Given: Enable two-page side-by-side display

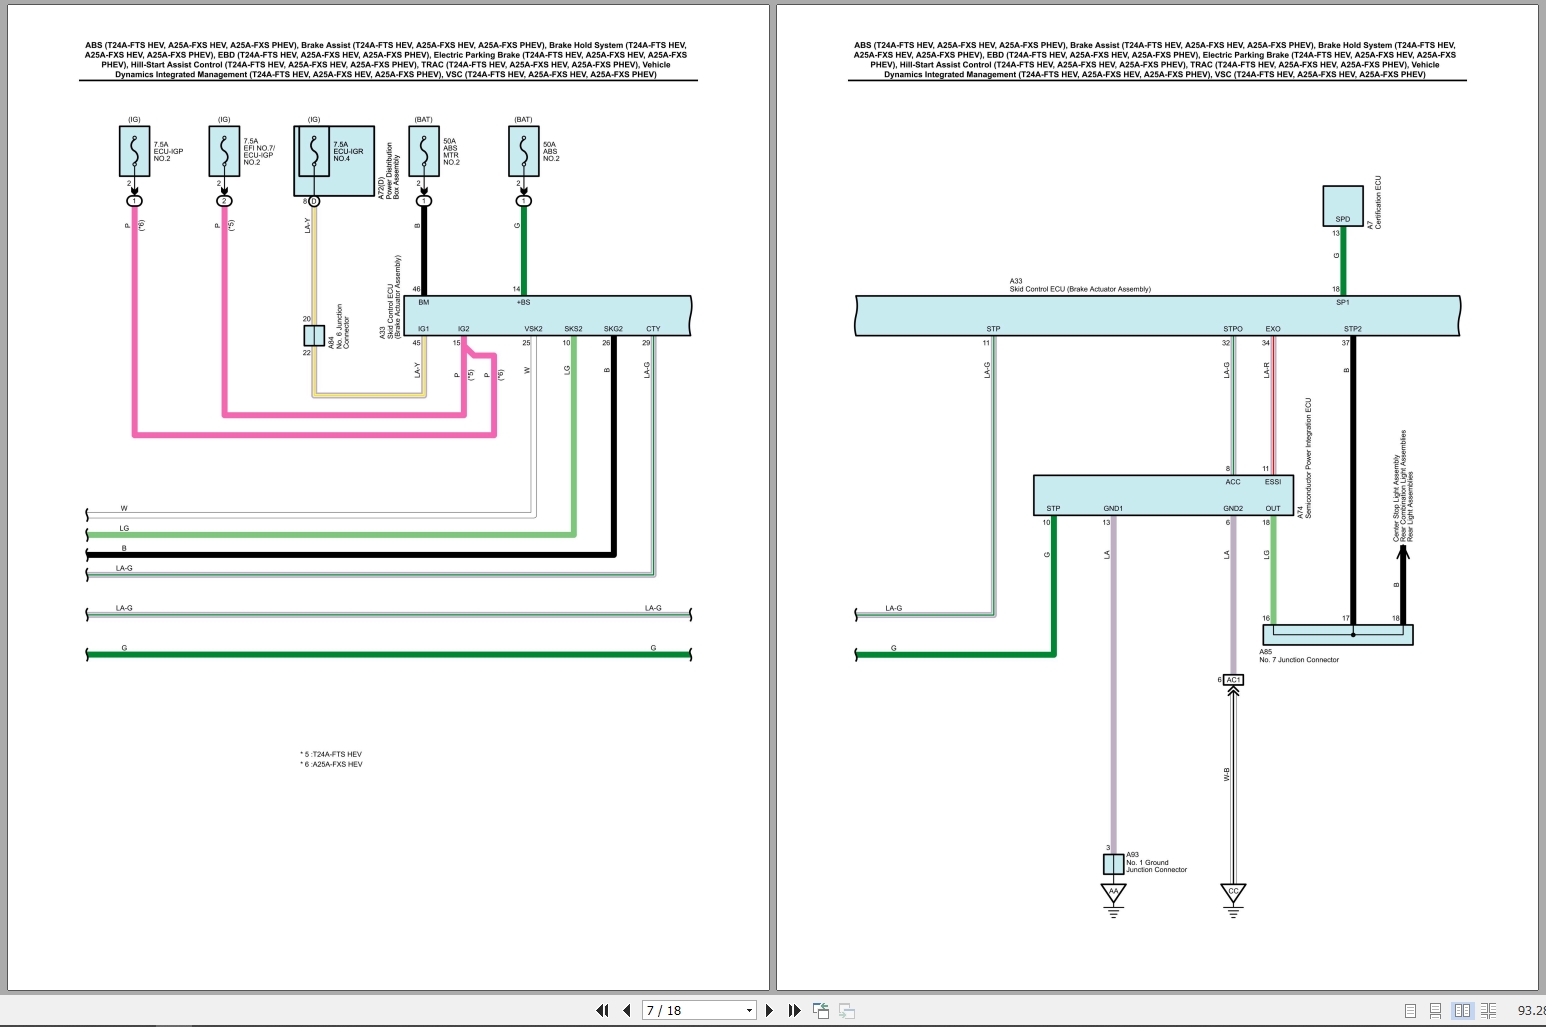Looking at the screenshot, I should pyautogui.click(x=1462, y=1011).
